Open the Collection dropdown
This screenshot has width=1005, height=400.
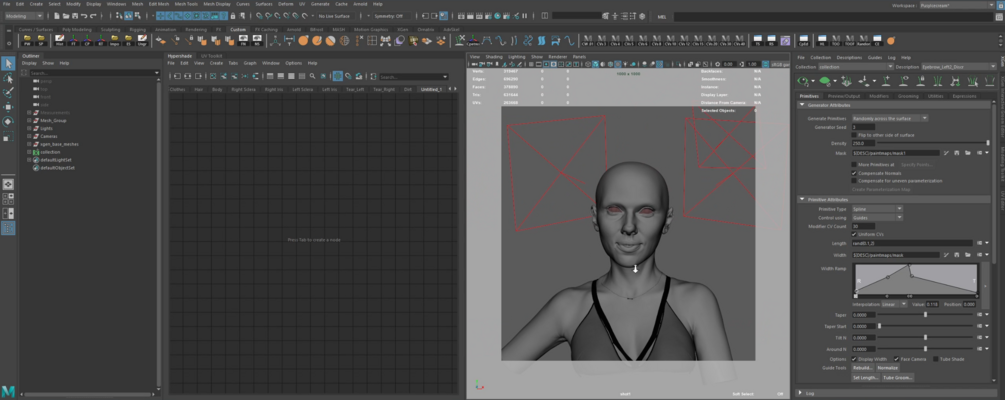[x=855, y=67]
